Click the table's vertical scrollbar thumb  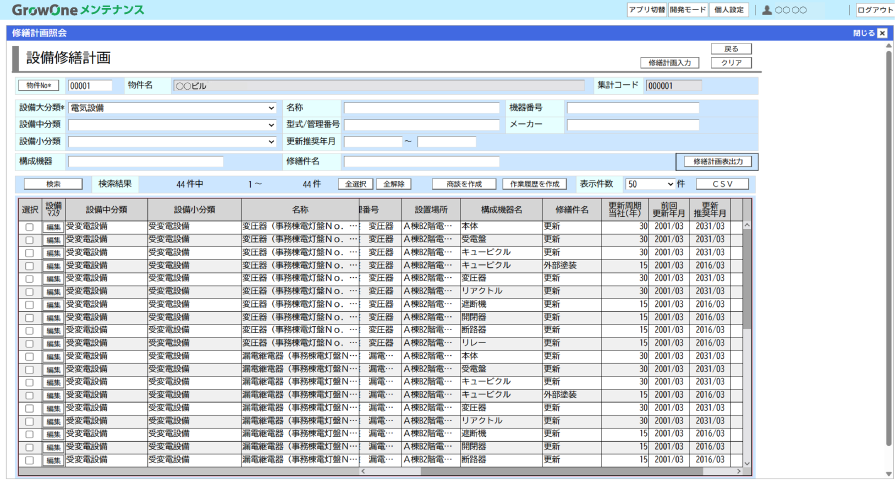(x=747, y=280)
